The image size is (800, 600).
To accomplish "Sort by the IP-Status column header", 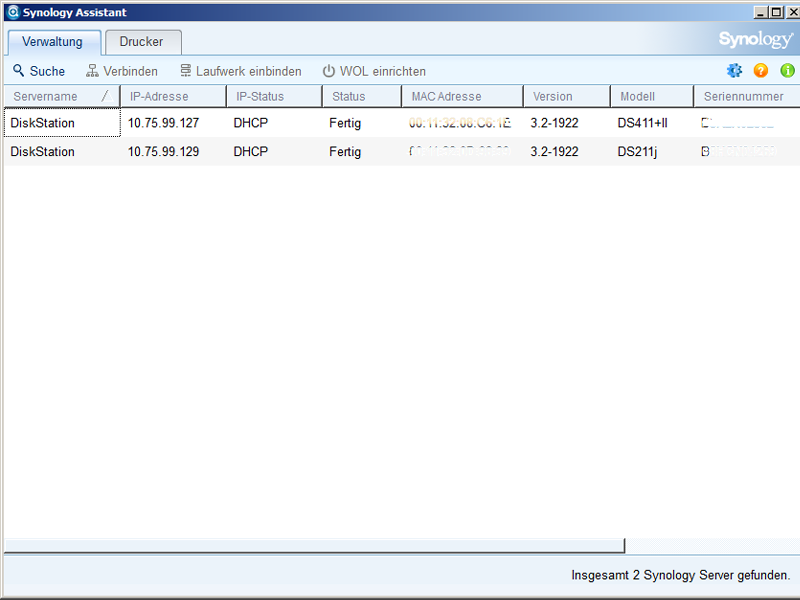I will [274, 96].
